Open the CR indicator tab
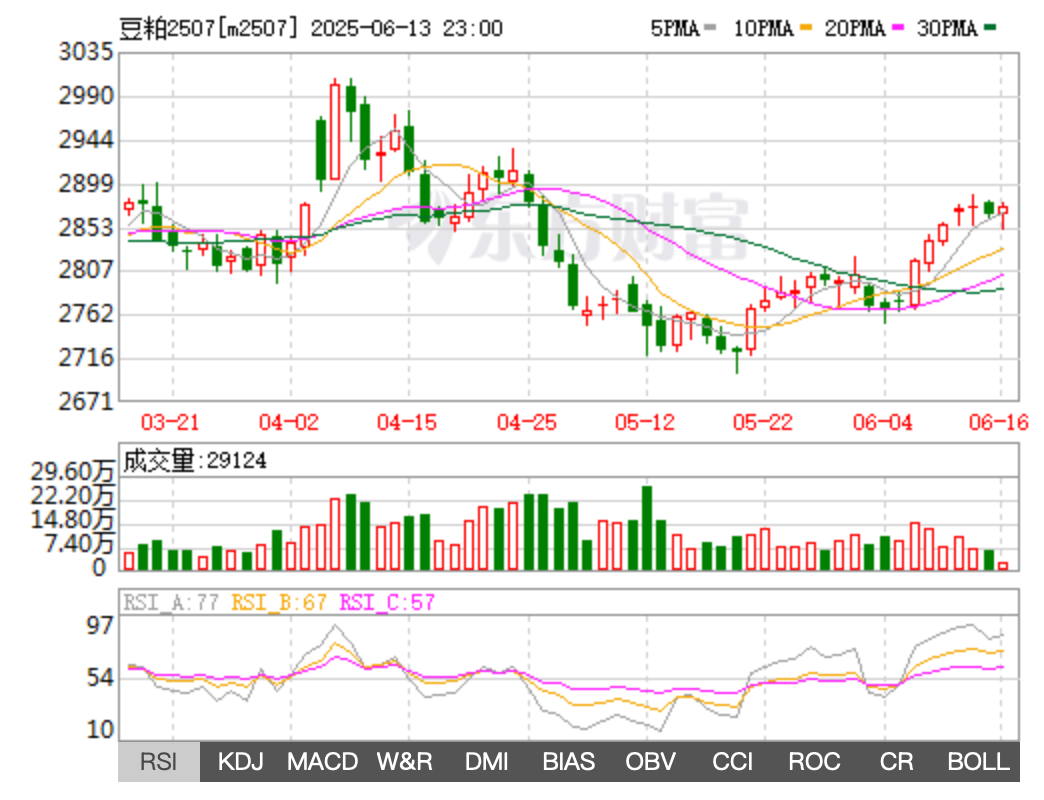 [x=896, y=762]
